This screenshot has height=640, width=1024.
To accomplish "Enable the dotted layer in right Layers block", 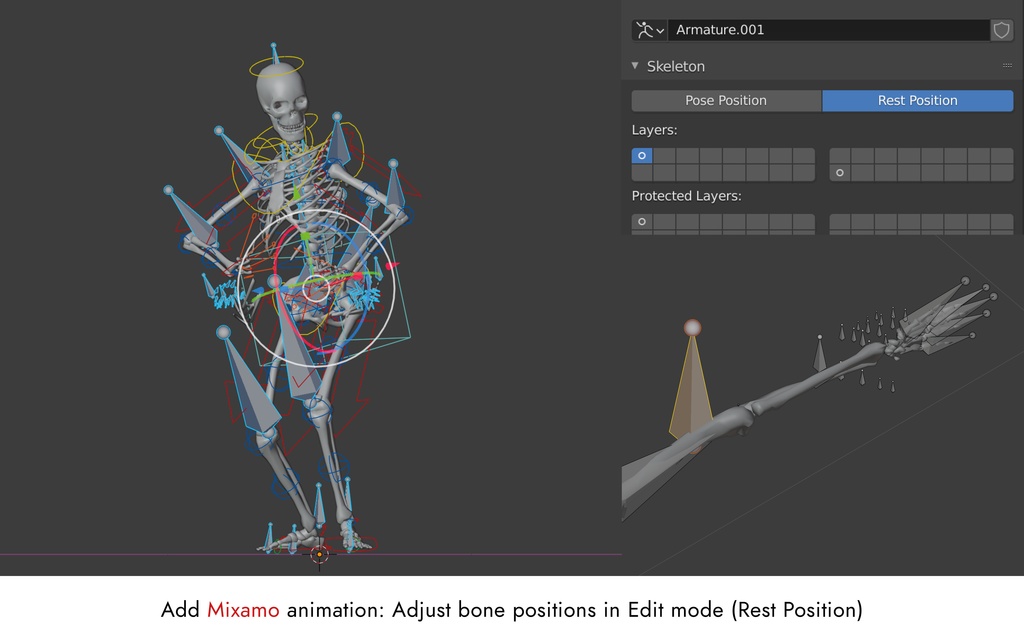I will point(840,173).
